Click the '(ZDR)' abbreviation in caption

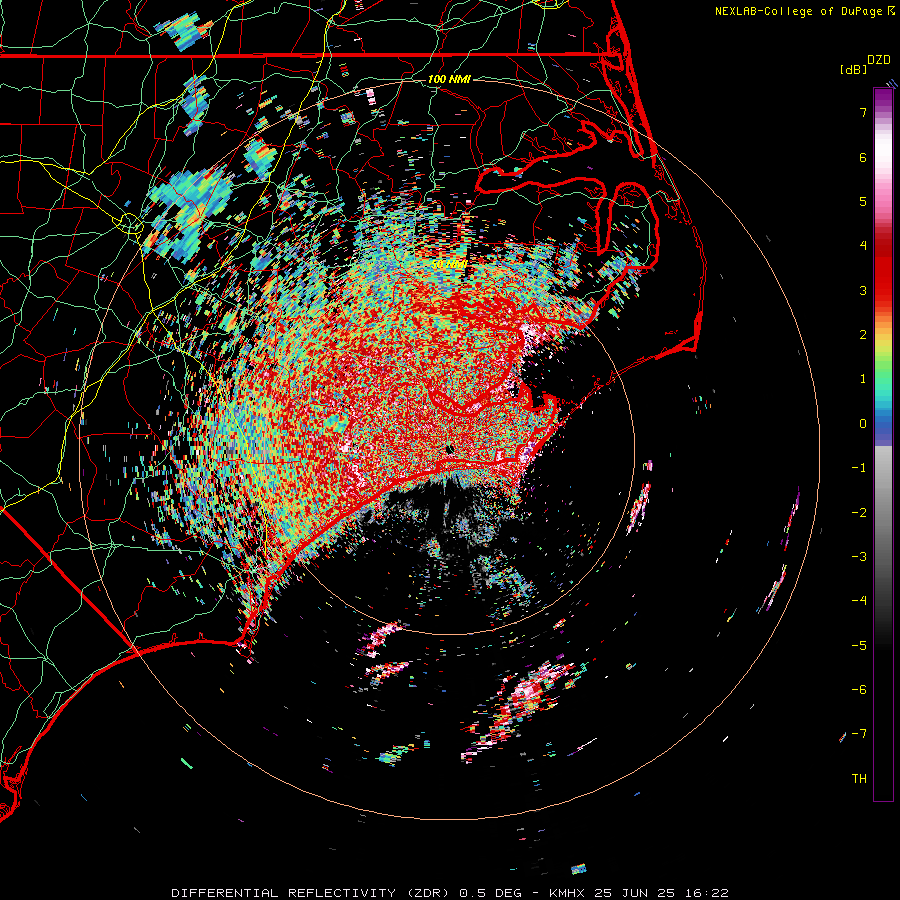[429, 893]
